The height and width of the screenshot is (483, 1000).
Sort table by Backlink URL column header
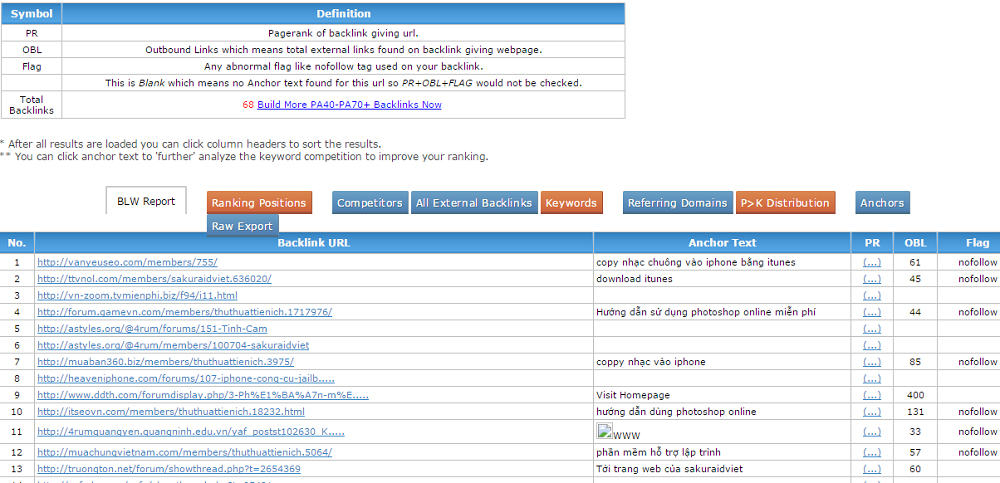[314, 243]
